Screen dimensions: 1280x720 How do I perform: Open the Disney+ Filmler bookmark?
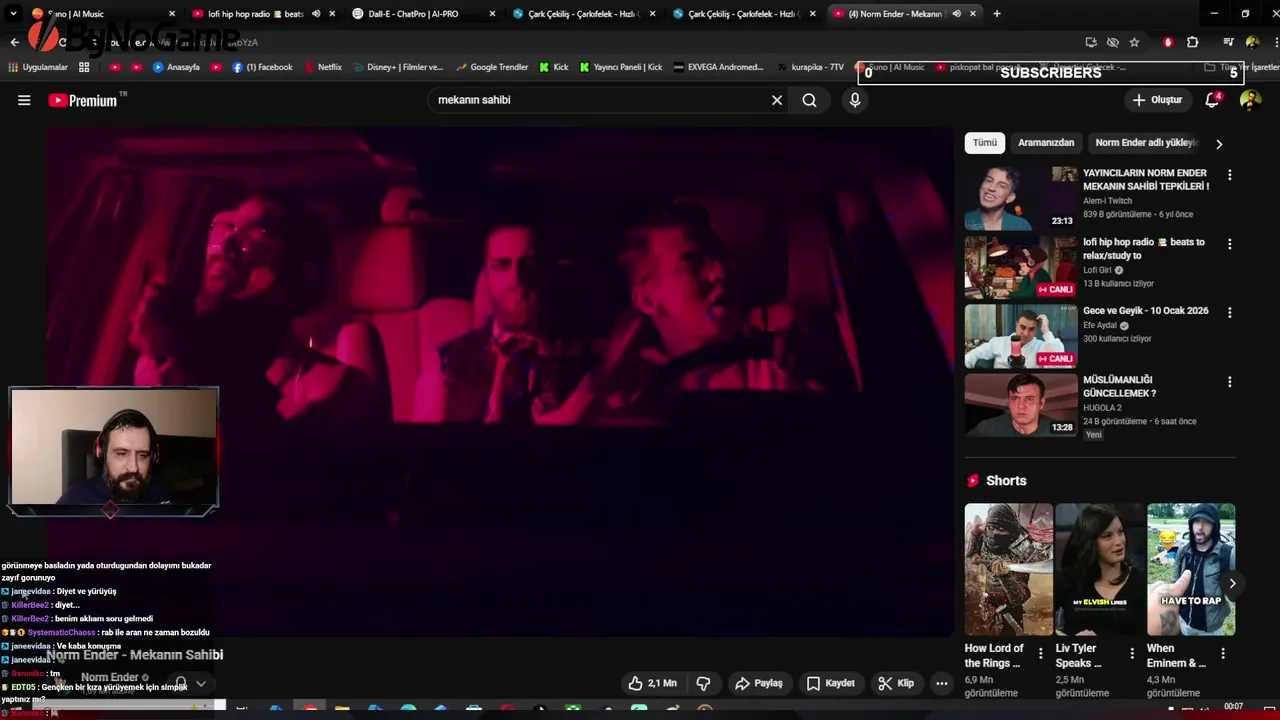tap(397, 67)
